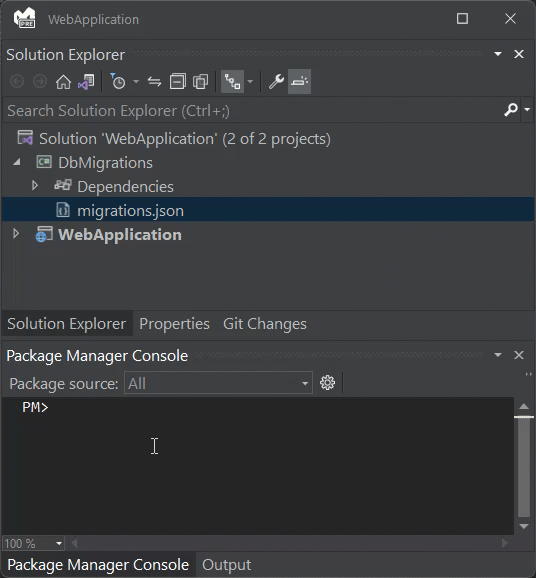The width and height of the screenshot is (536, 578).
Task: Open Pending Changes Filter clock icon
Action: coord(118,81)
